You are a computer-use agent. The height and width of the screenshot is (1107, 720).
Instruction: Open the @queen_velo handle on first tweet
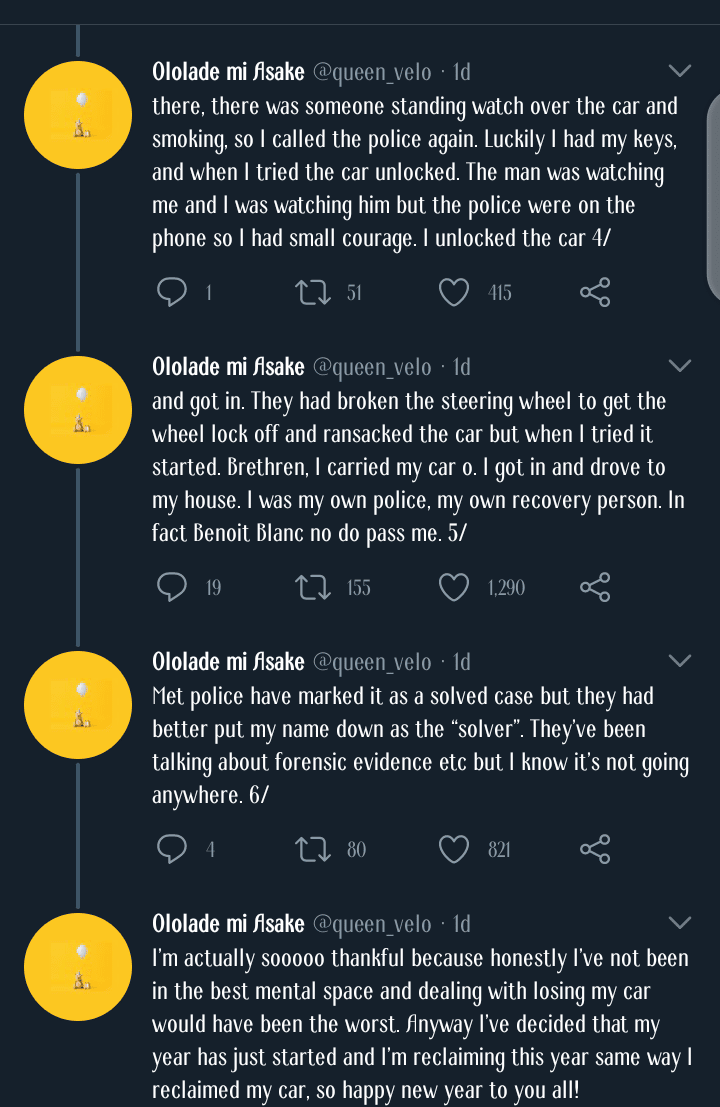click(x=372, y=72)
